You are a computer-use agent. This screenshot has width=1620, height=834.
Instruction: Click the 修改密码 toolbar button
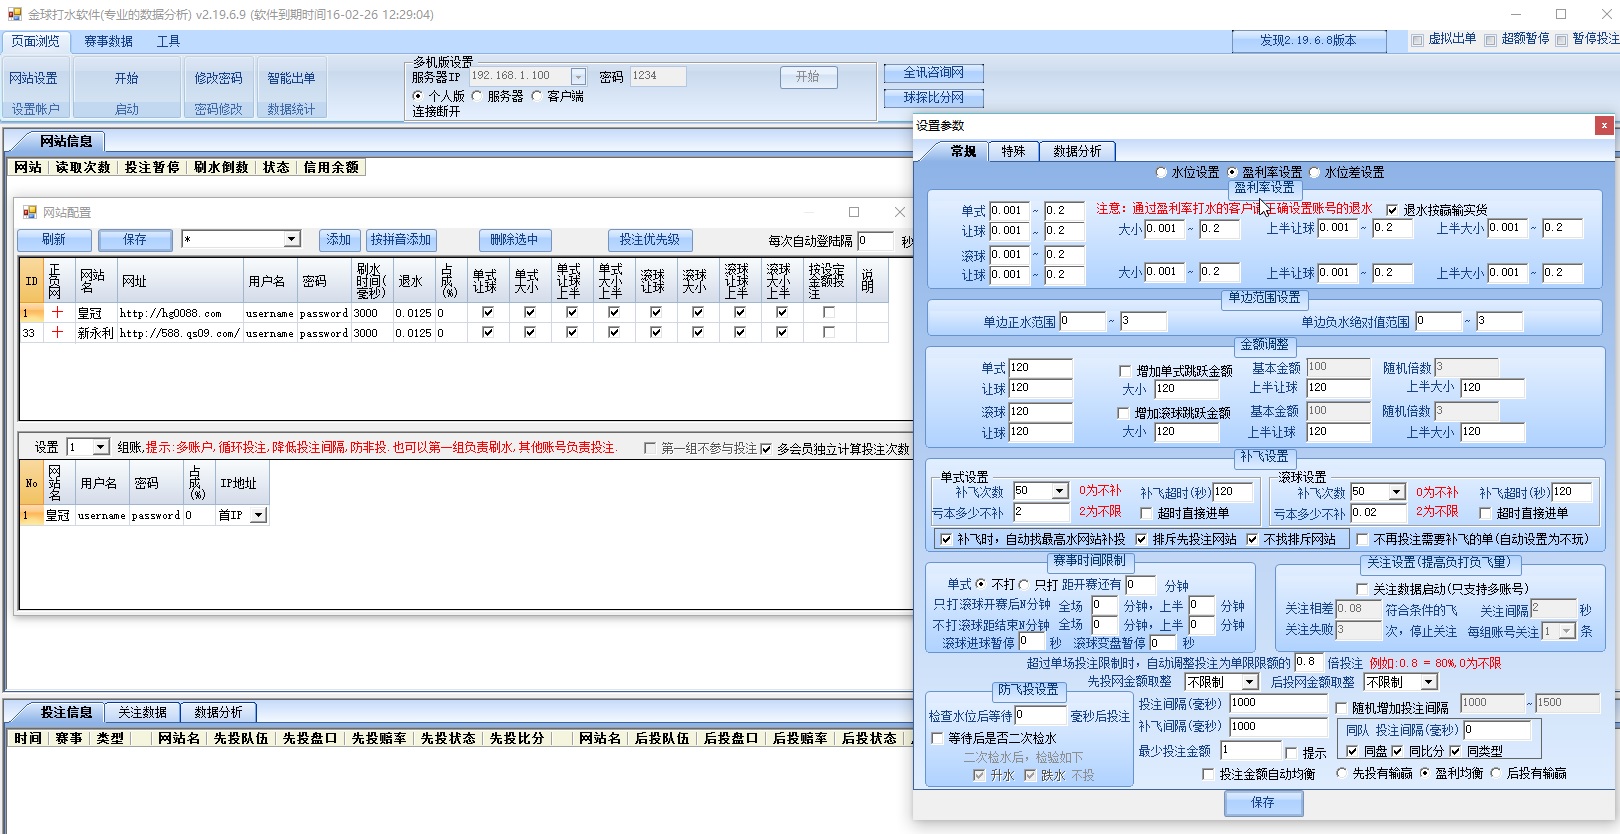[x=218, y=78]
